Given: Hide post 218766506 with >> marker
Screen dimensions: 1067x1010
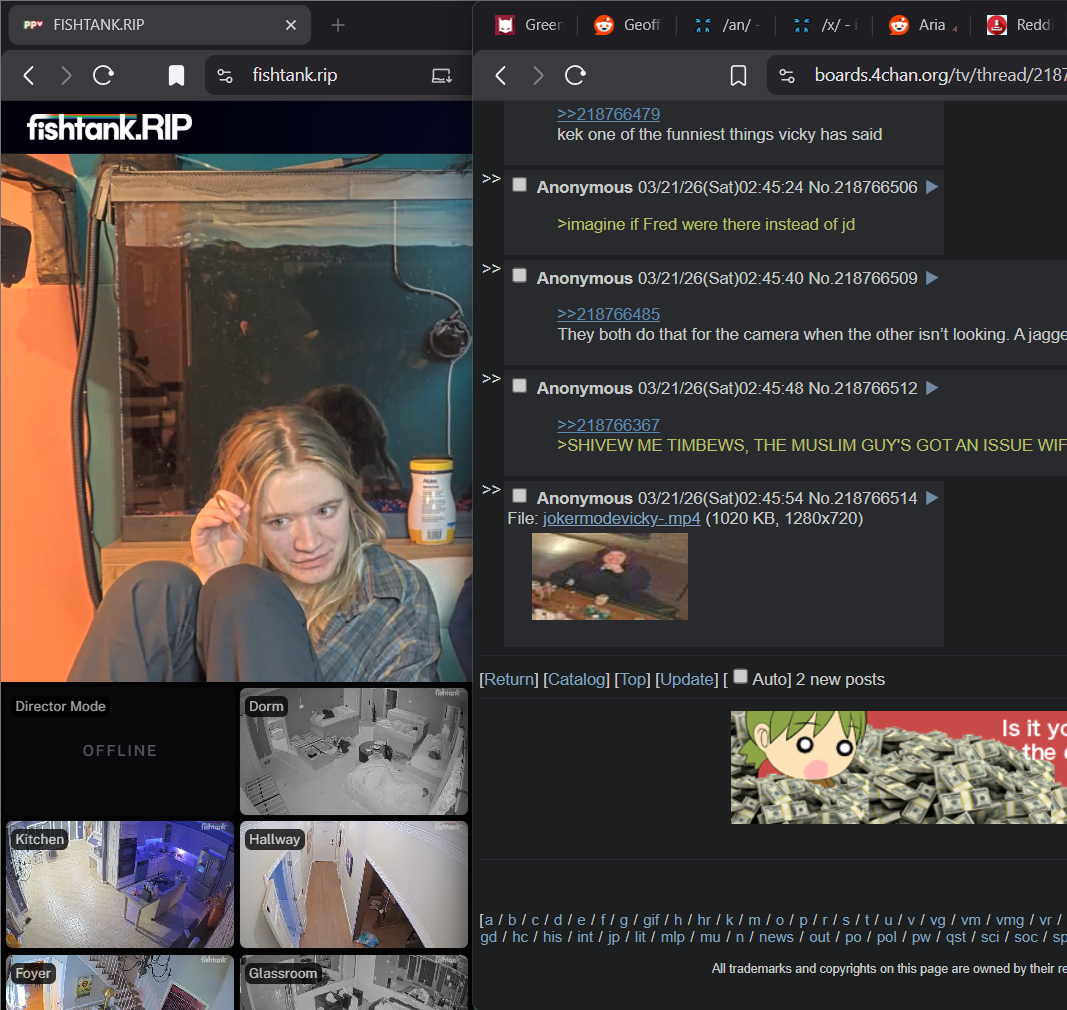Looking at the screenshot, I should pos(491,179).
